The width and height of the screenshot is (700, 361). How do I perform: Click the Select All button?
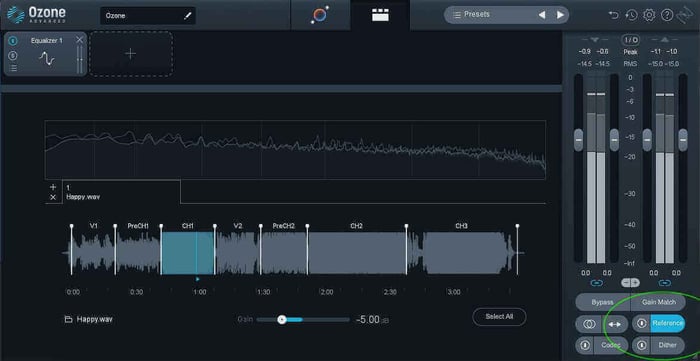[499, 317]
